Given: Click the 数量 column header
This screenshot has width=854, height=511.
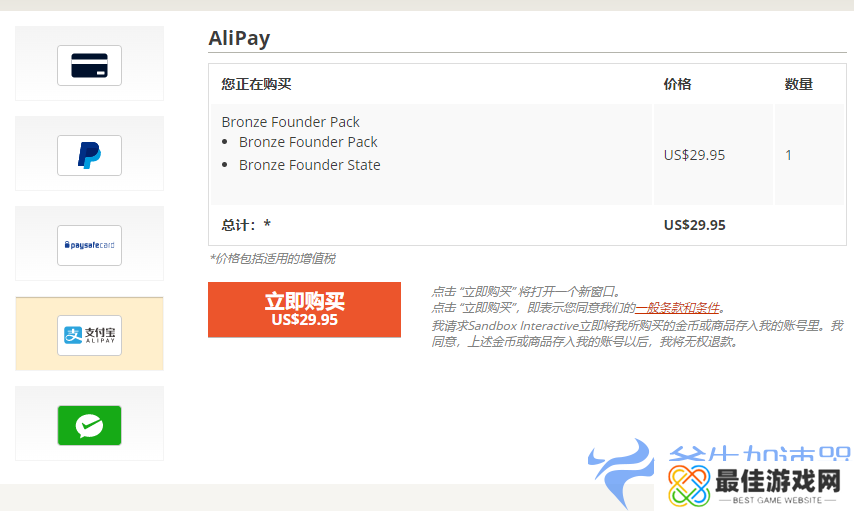Looking at the screenshot, I should (x=798, y=84).
